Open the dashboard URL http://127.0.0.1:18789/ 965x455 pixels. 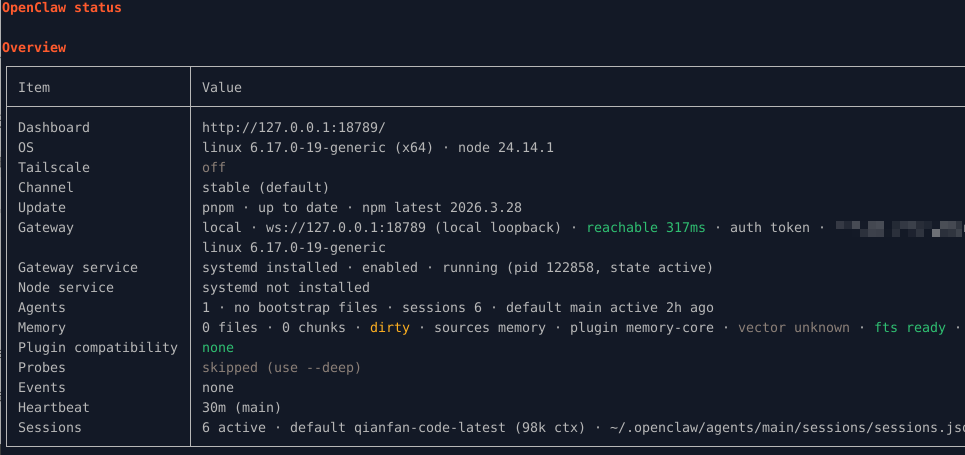point(293,127)
